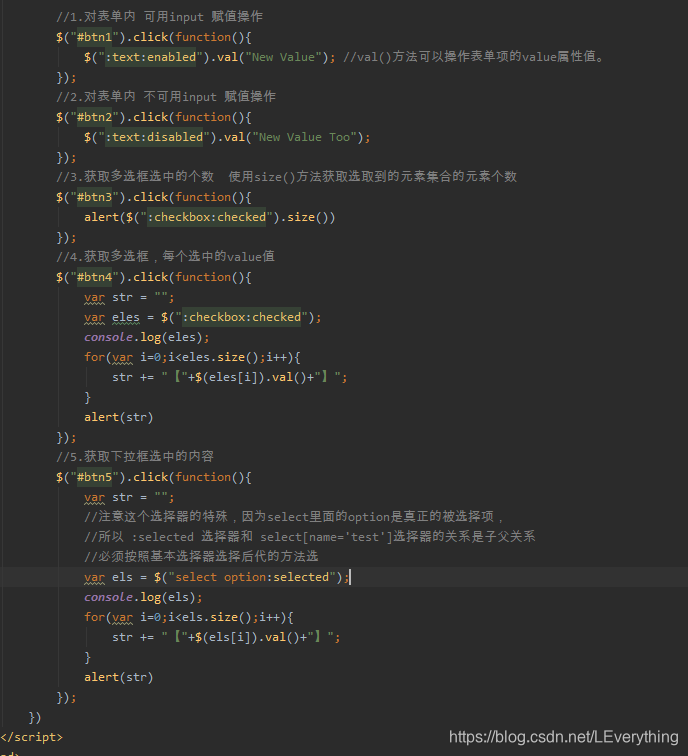This screenshot has height=756, width=688.
Task: Click the comment mentioning select[name='test']
Action: pyautogui.click(x=310, y=537)
